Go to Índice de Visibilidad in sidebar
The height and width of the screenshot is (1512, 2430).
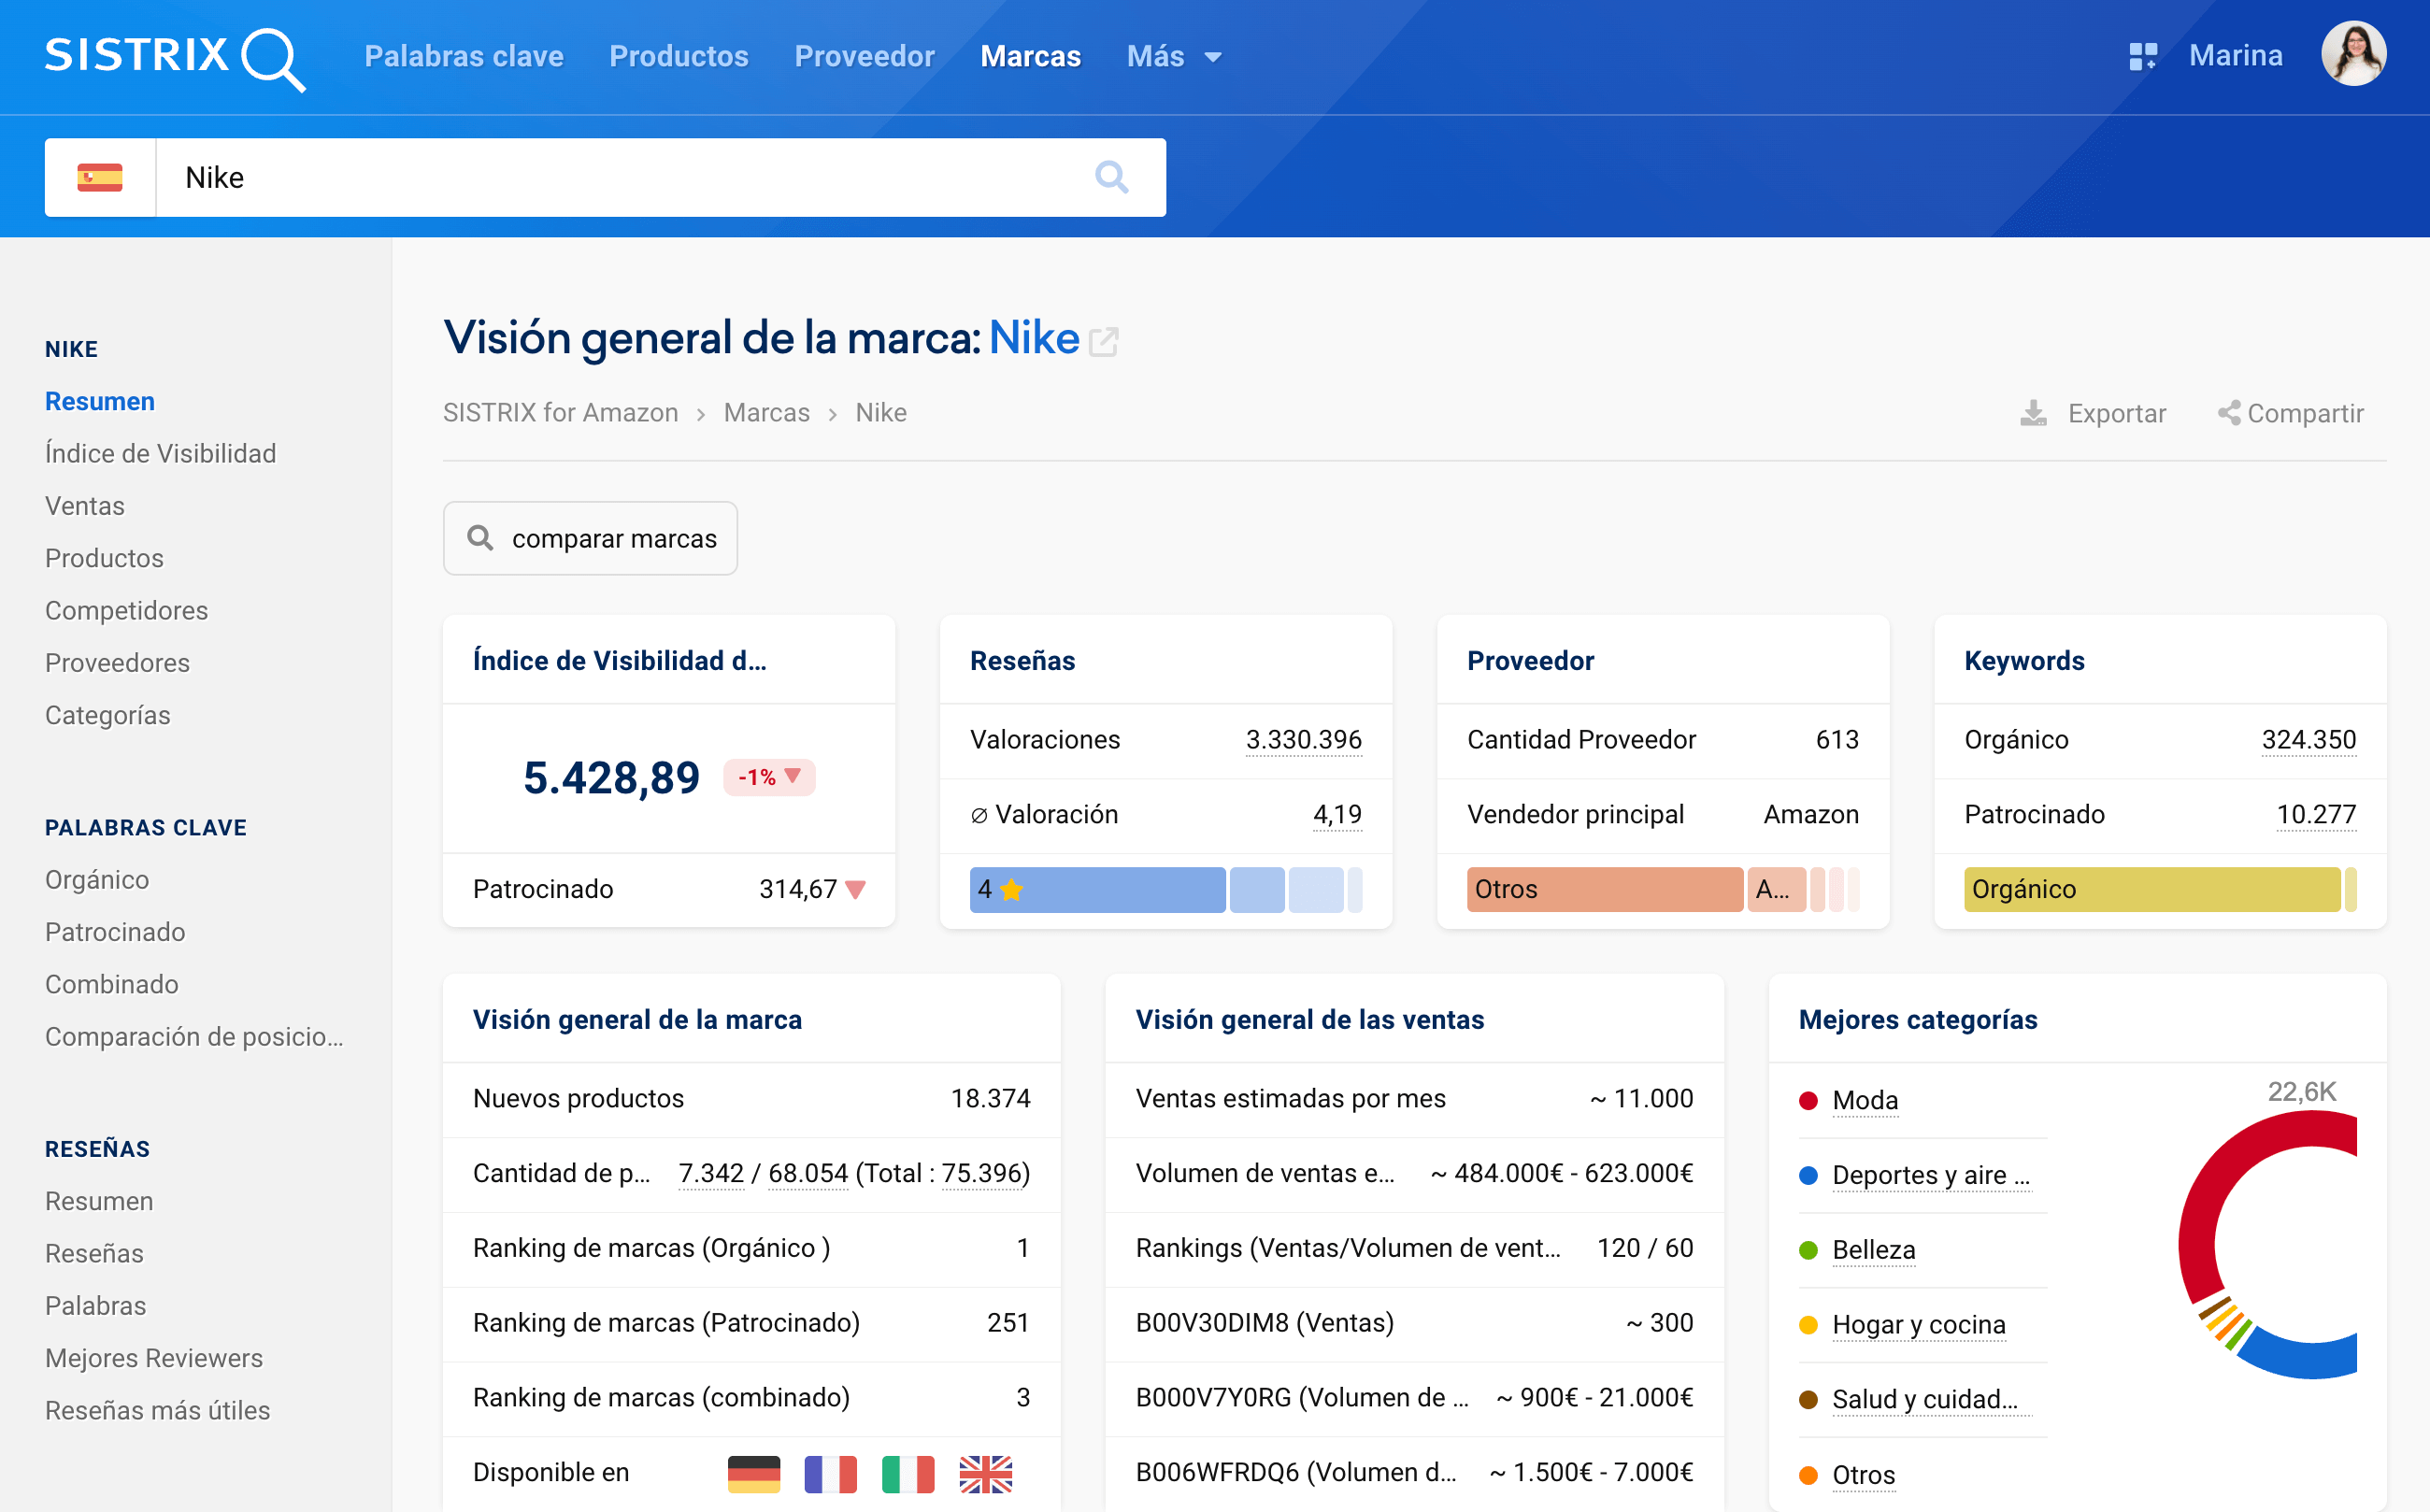[x=160, y=453]
